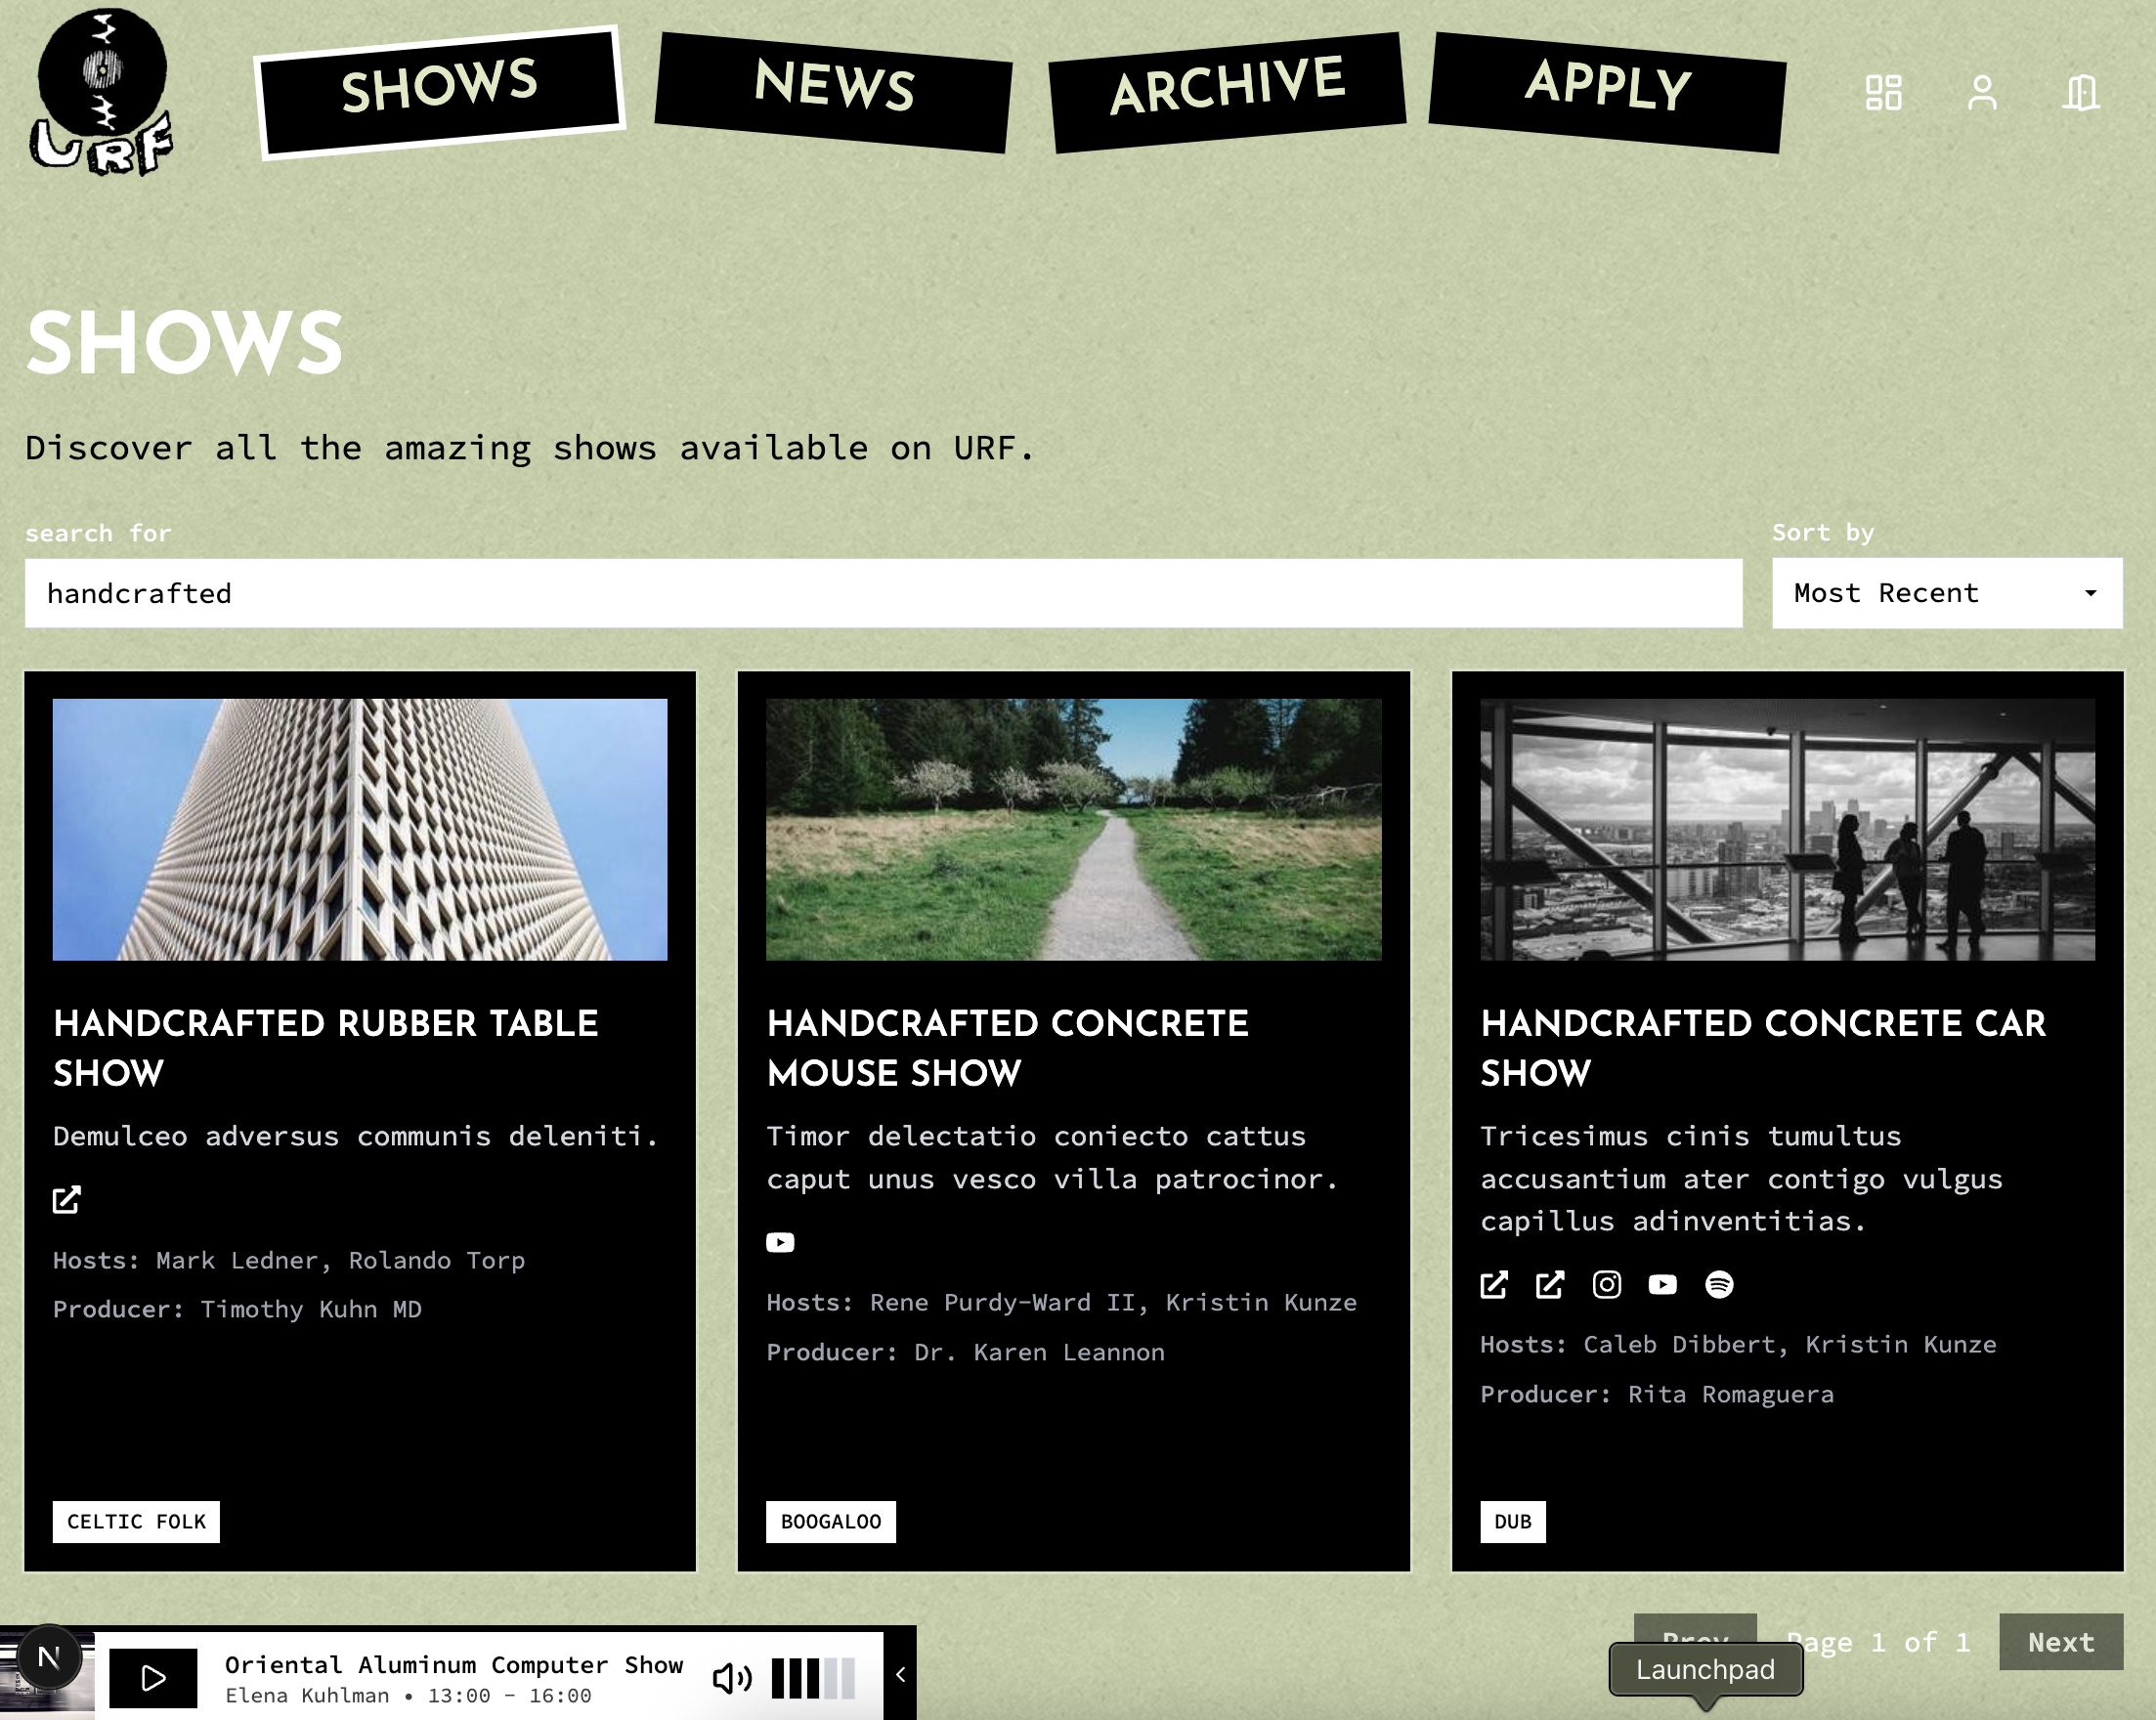Screen dimensions: 2156x1720
Task: Collapse the player bar with the chevron
Action: [899, 1673]
